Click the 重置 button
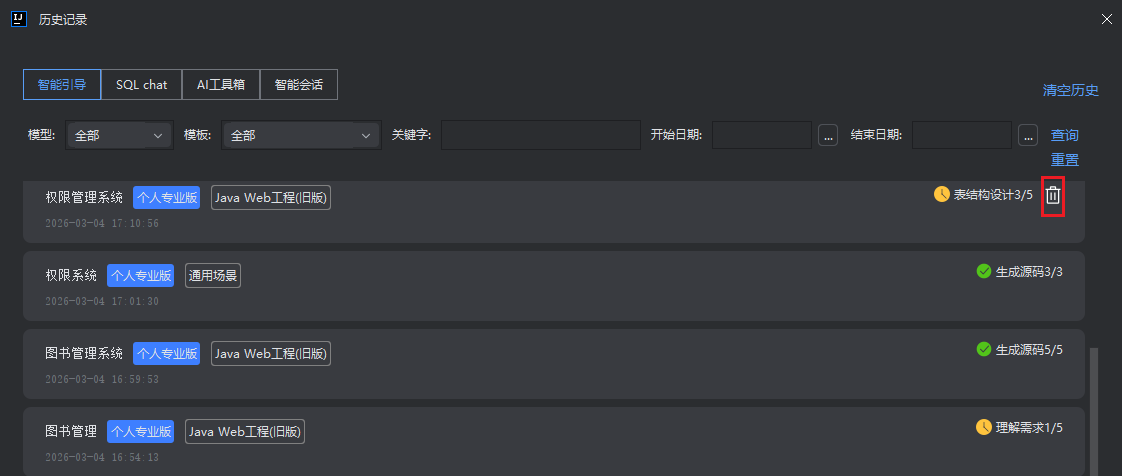 coord(1064,160)
